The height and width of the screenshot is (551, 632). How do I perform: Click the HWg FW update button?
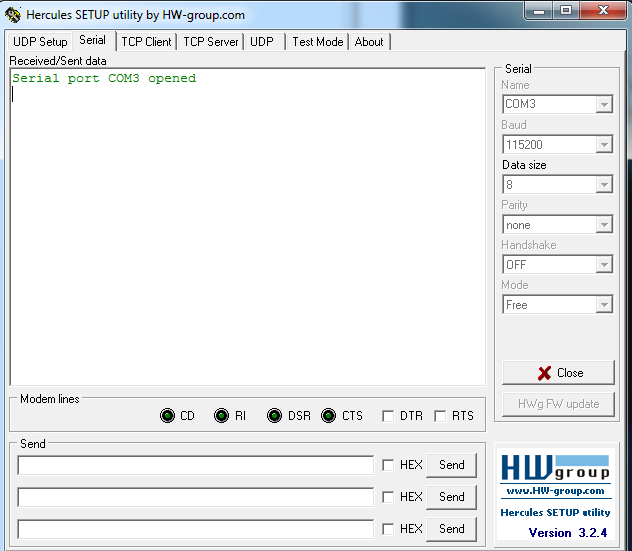(558, 404)
